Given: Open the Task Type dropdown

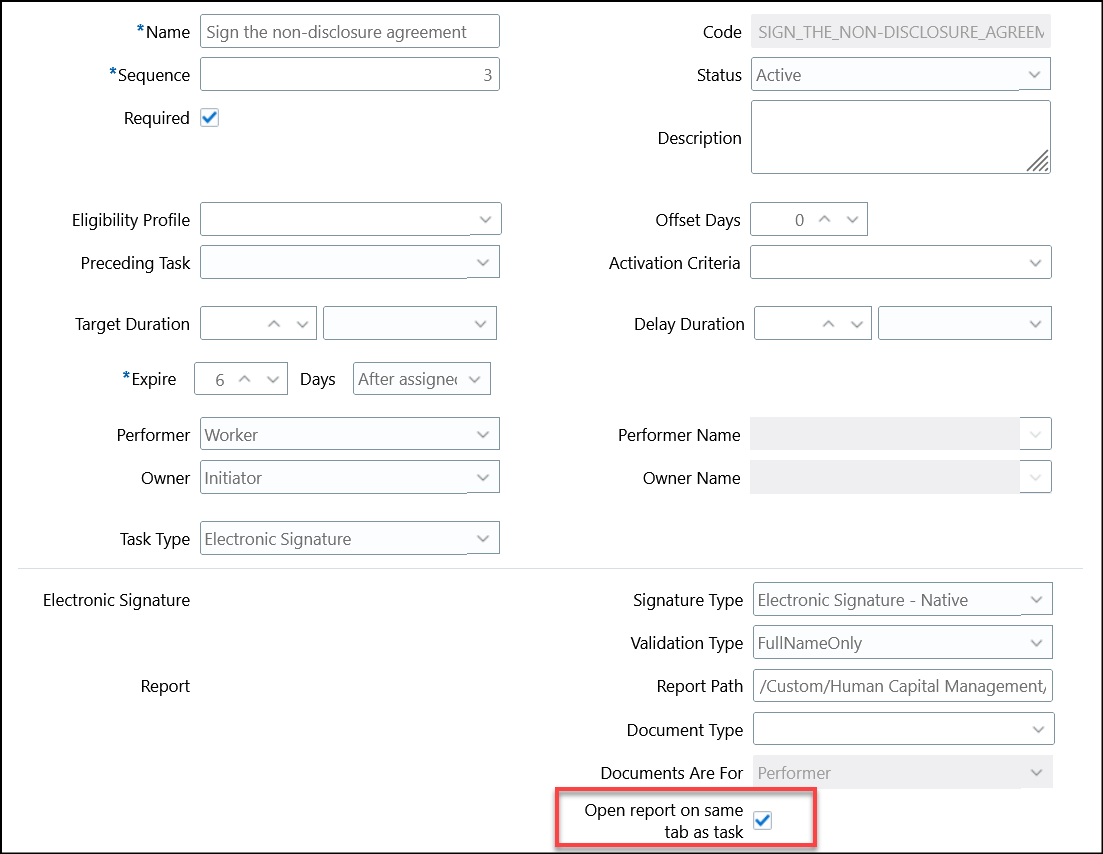Looking at the screenshot, I should [485, 537].
